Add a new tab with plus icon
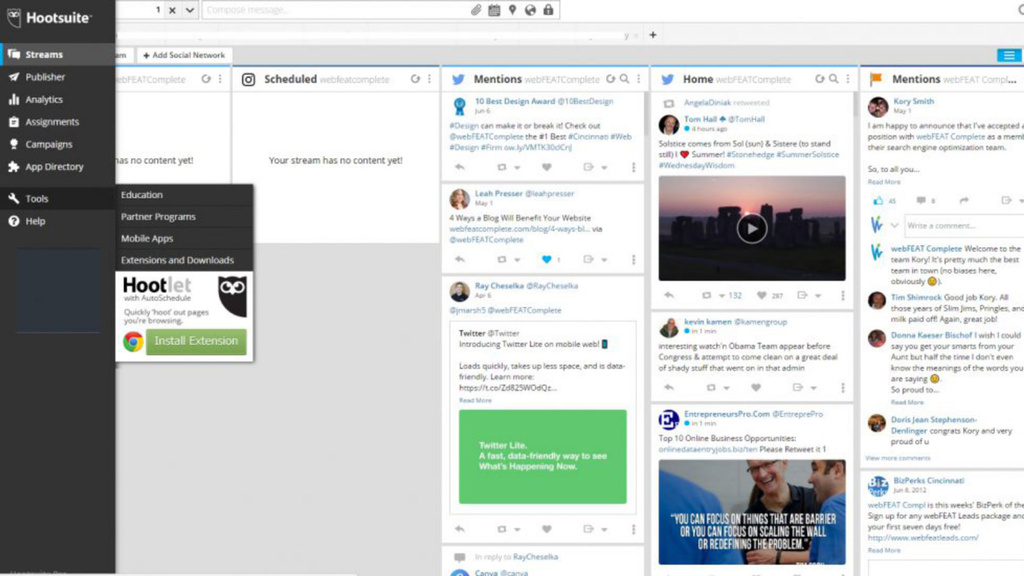 point(652,35)
